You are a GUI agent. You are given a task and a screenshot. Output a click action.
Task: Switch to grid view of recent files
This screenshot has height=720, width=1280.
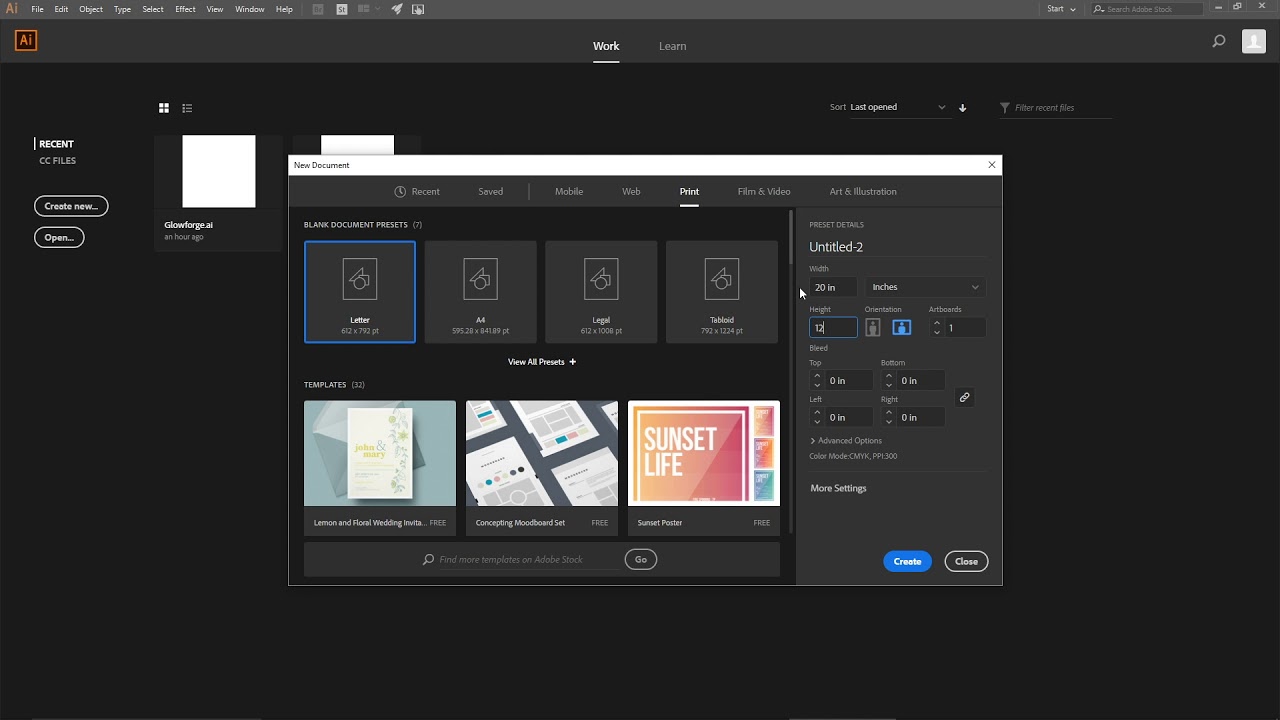[x=164, y=108]
